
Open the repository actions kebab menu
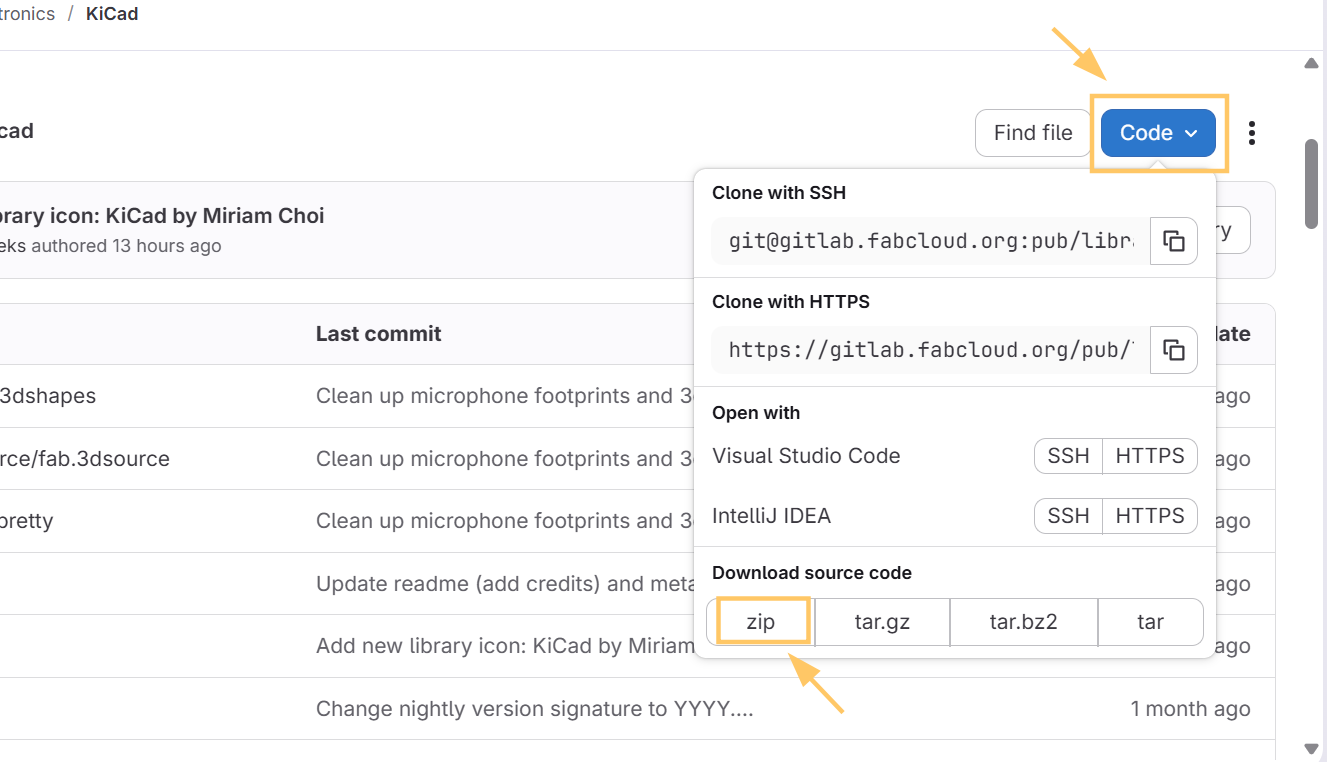[x=1251, y=132]
